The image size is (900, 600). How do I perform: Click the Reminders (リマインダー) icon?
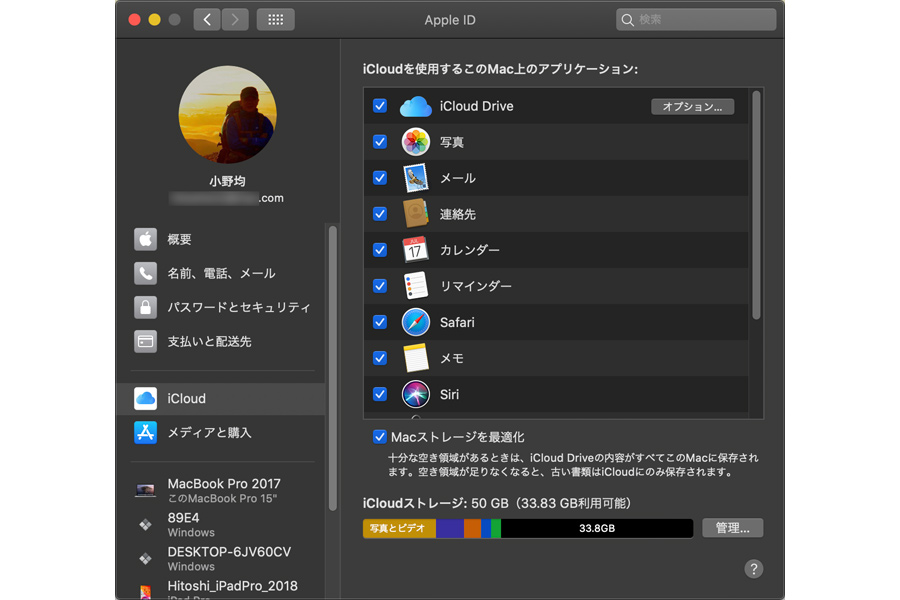click(415, 286)
